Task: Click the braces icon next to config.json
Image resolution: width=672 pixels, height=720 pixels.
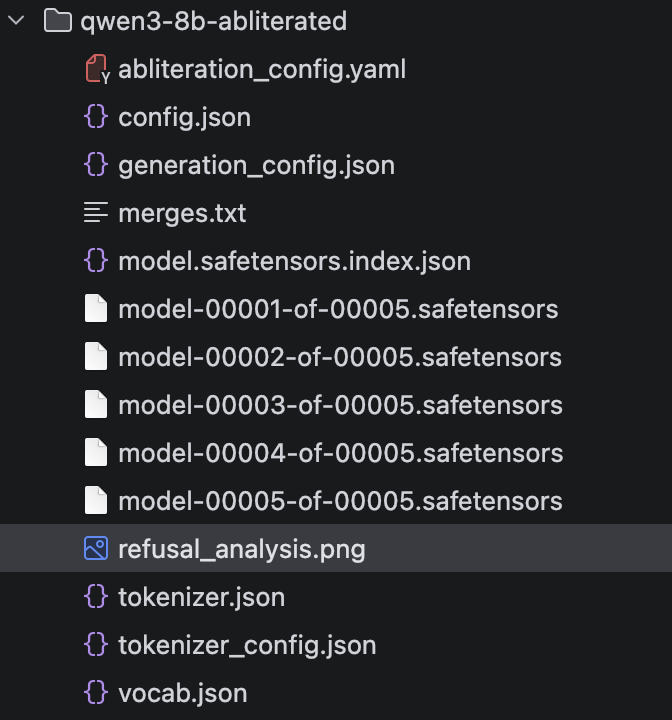Action: pyautogui.click(x=96, y=117)
